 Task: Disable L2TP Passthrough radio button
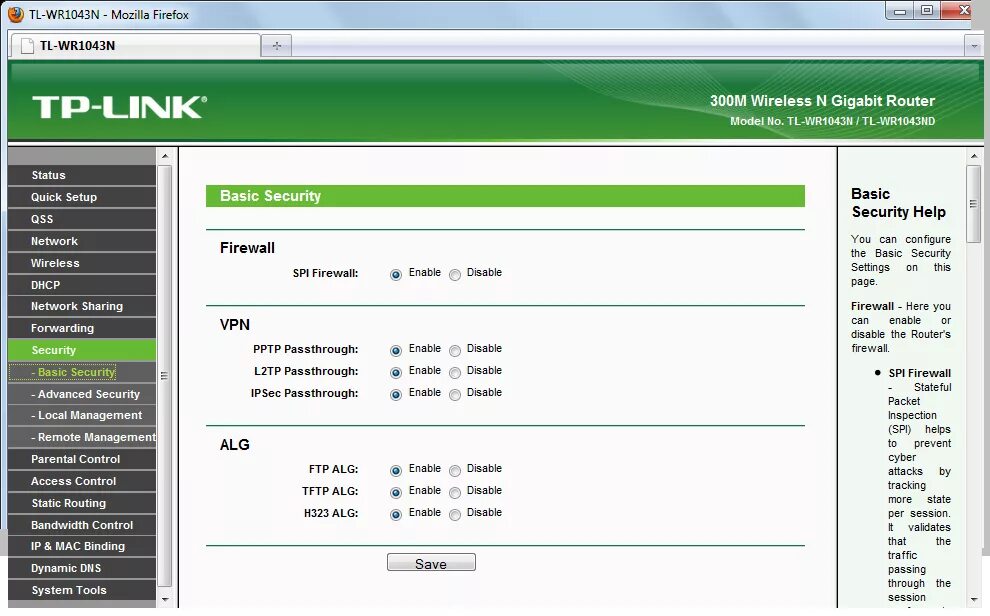coord(455,372)
